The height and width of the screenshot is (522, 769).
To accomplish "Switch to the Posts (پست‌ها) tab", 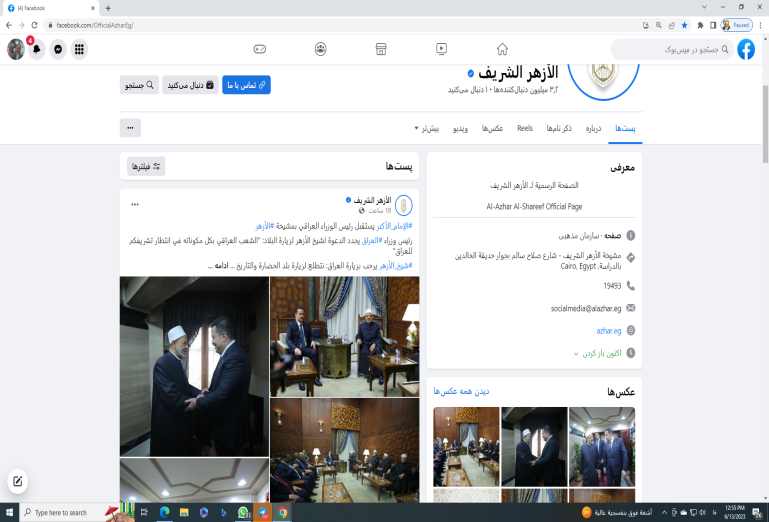I will point(625,129).
